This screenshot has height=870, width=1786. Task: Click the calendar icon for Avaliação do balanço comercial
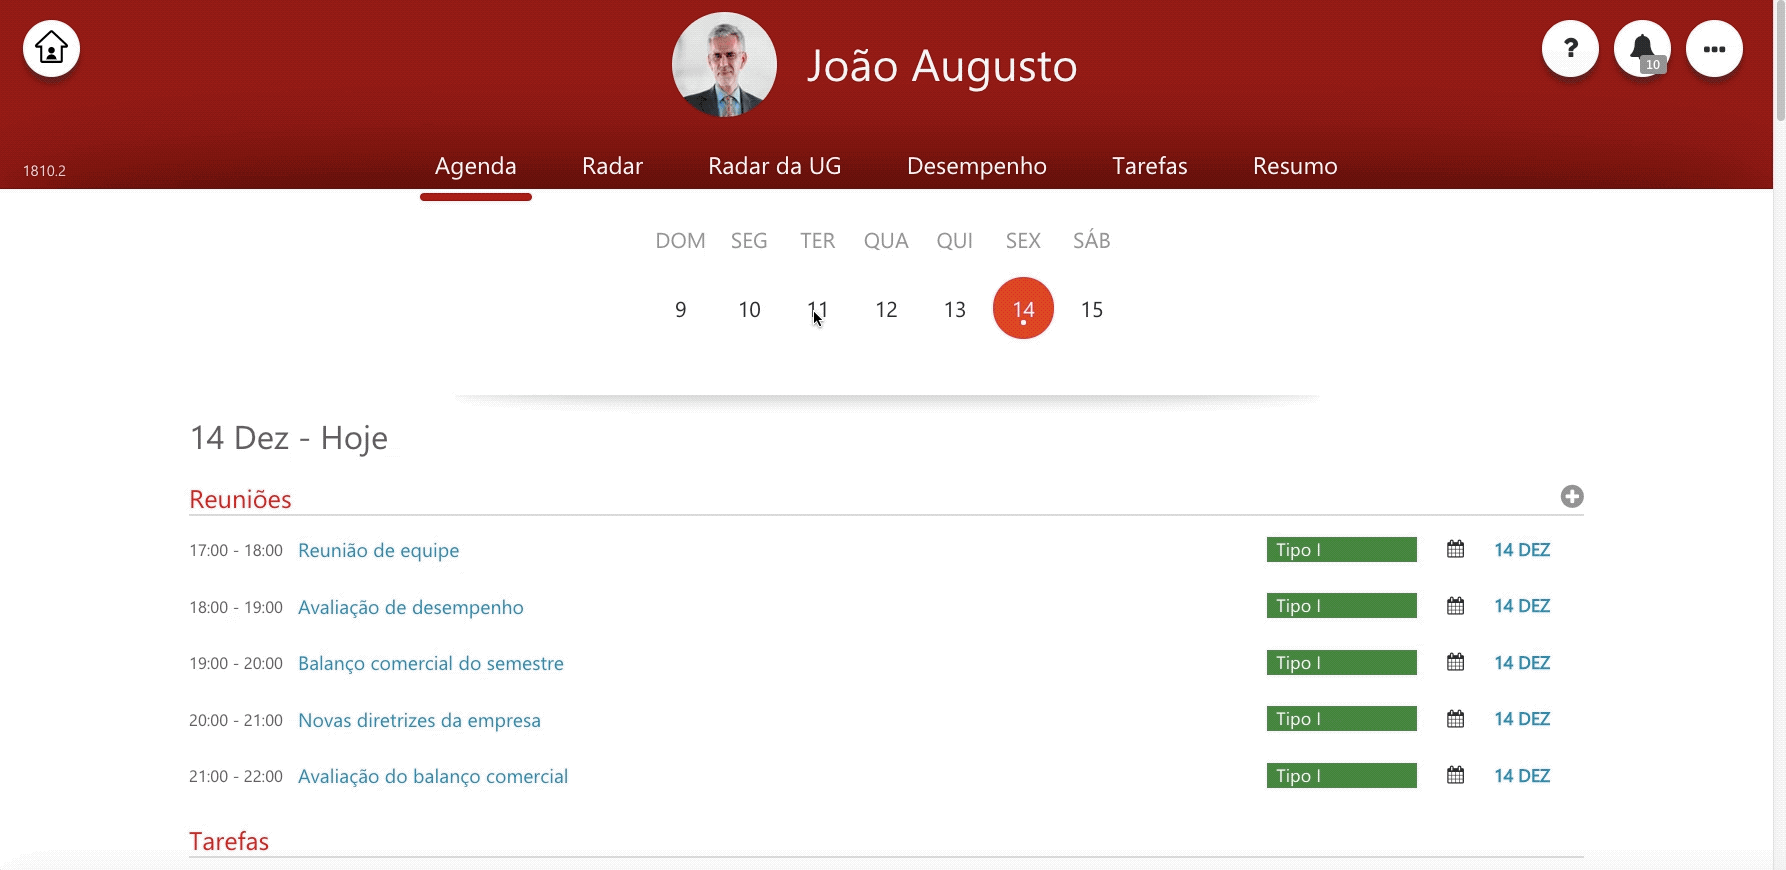tap(1456, 775)
